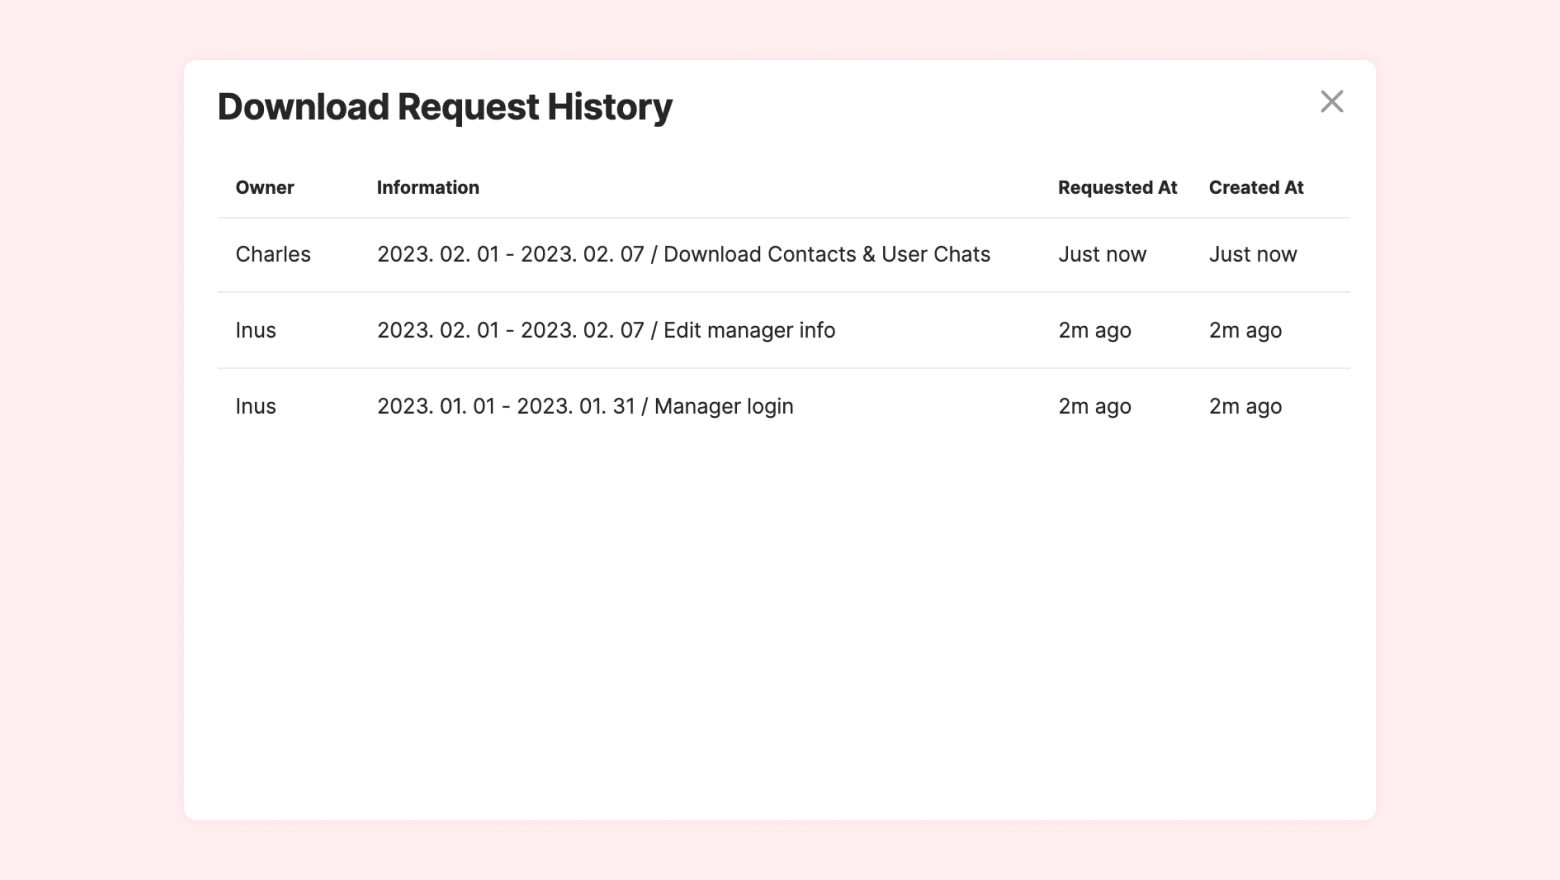The image size is (1560, 880).
Task: Open the Download Contacts & User Chats entry
Action: pyautogui.click(x=683, y=255)
